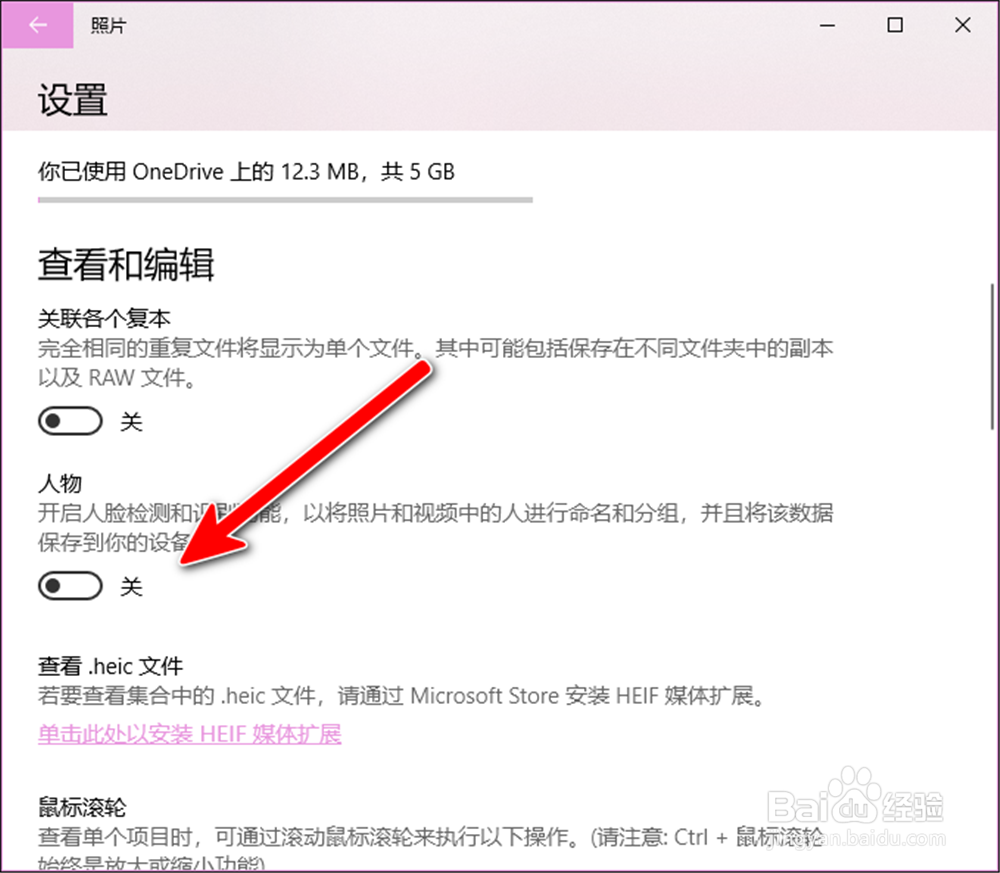Click the 人物 setting label
The width and height of the screenshot is (1000, 873).
tap(60, 483)
